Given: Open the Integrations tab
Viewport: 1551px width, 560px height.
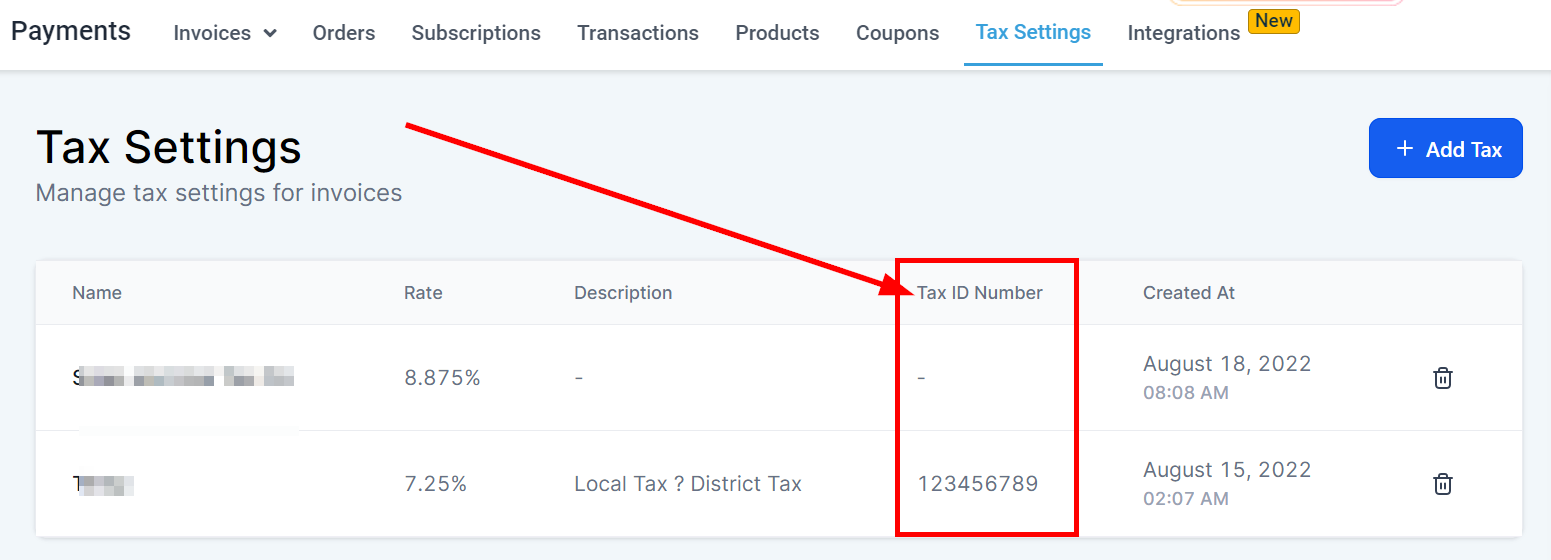Looking at the screenshot, I should pyautogui.click(x=1183, y=33).
